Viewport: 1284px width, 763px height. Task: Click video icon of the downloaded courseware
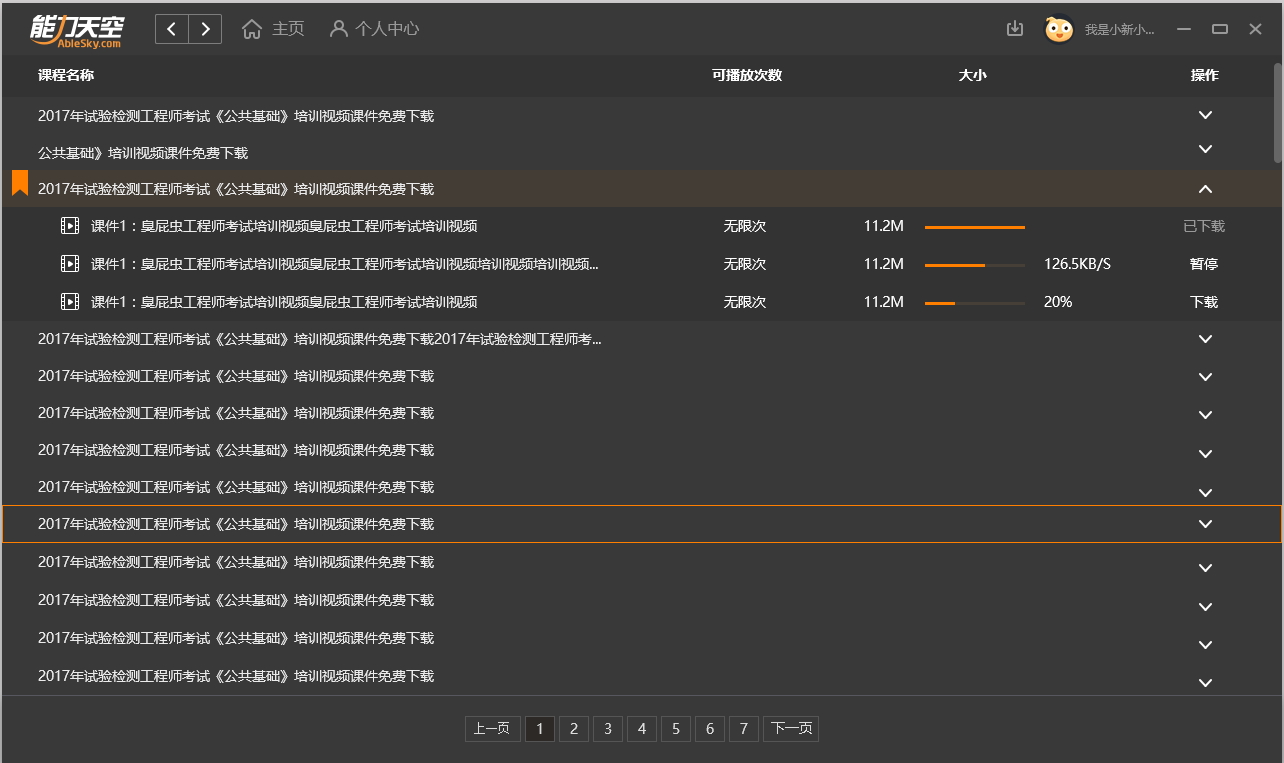coord(70,226)
